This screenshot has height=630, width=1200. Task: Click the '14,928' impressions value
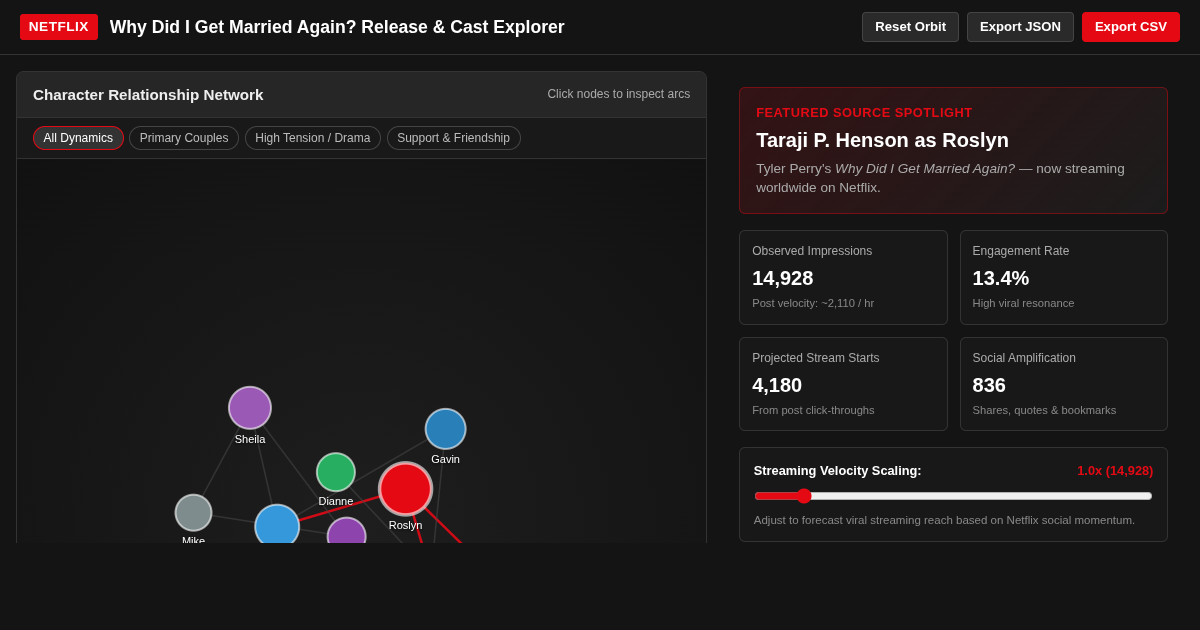point(783,278)
